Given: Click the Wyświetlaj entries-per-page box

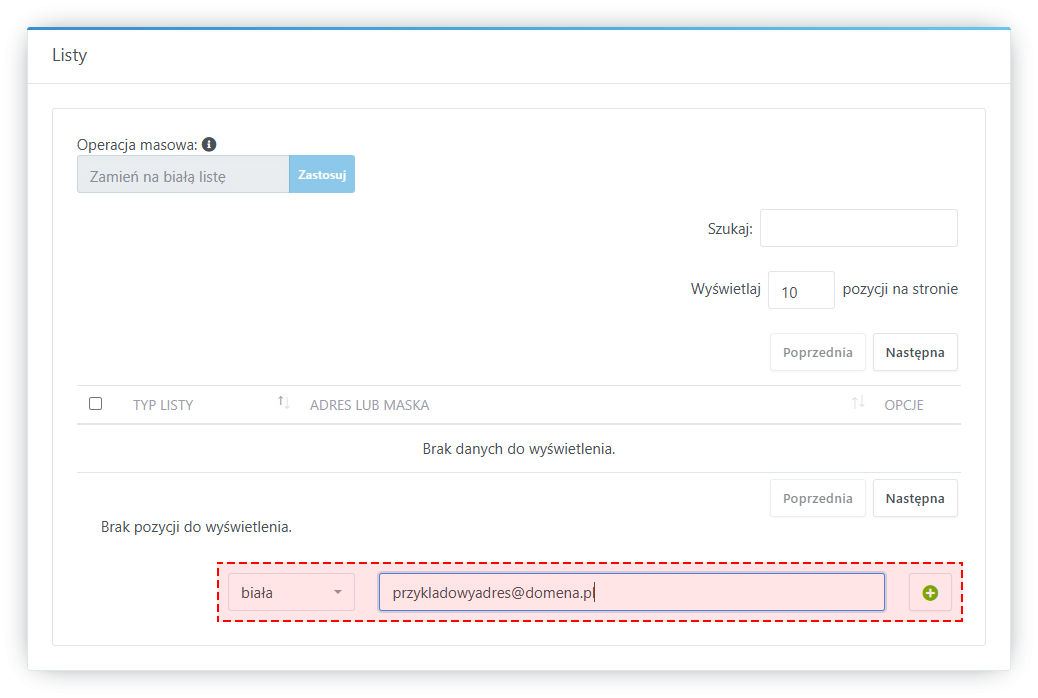Looking at the screenshot, I should [x=800, y=290].
